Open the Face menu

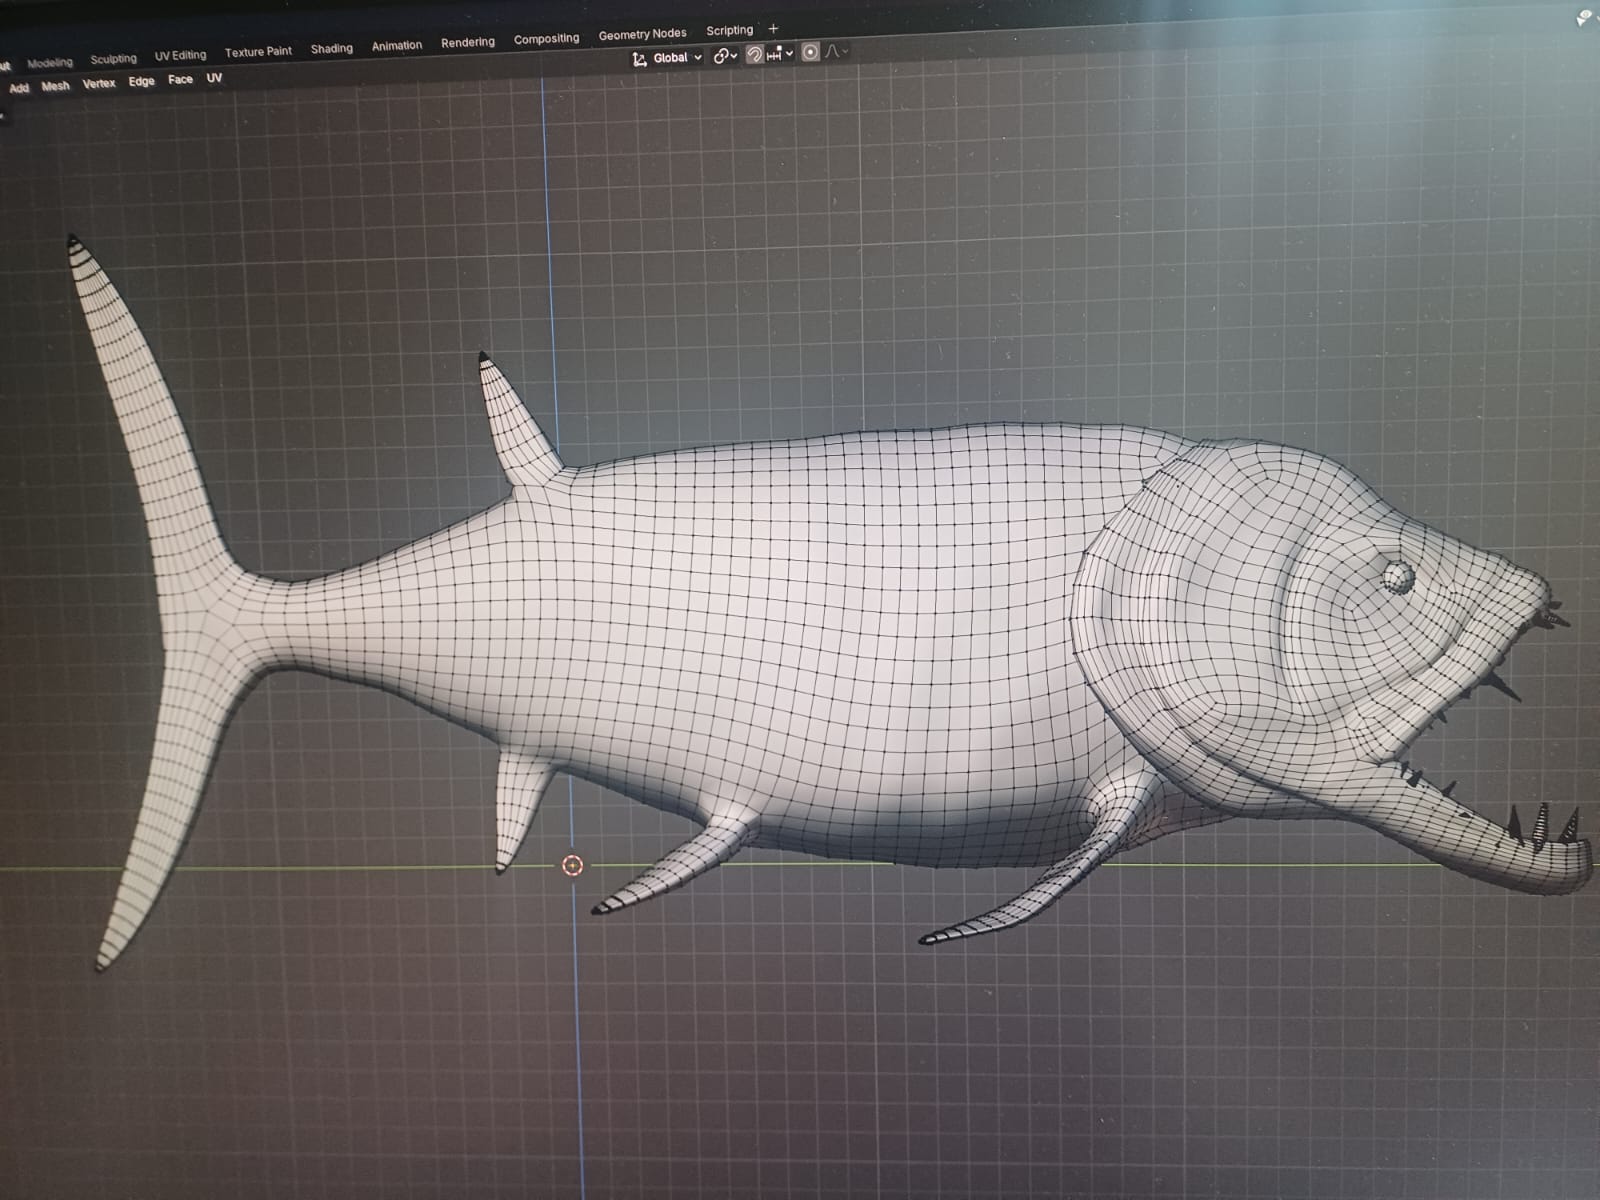pyautogui.click(x=180, y=79)
